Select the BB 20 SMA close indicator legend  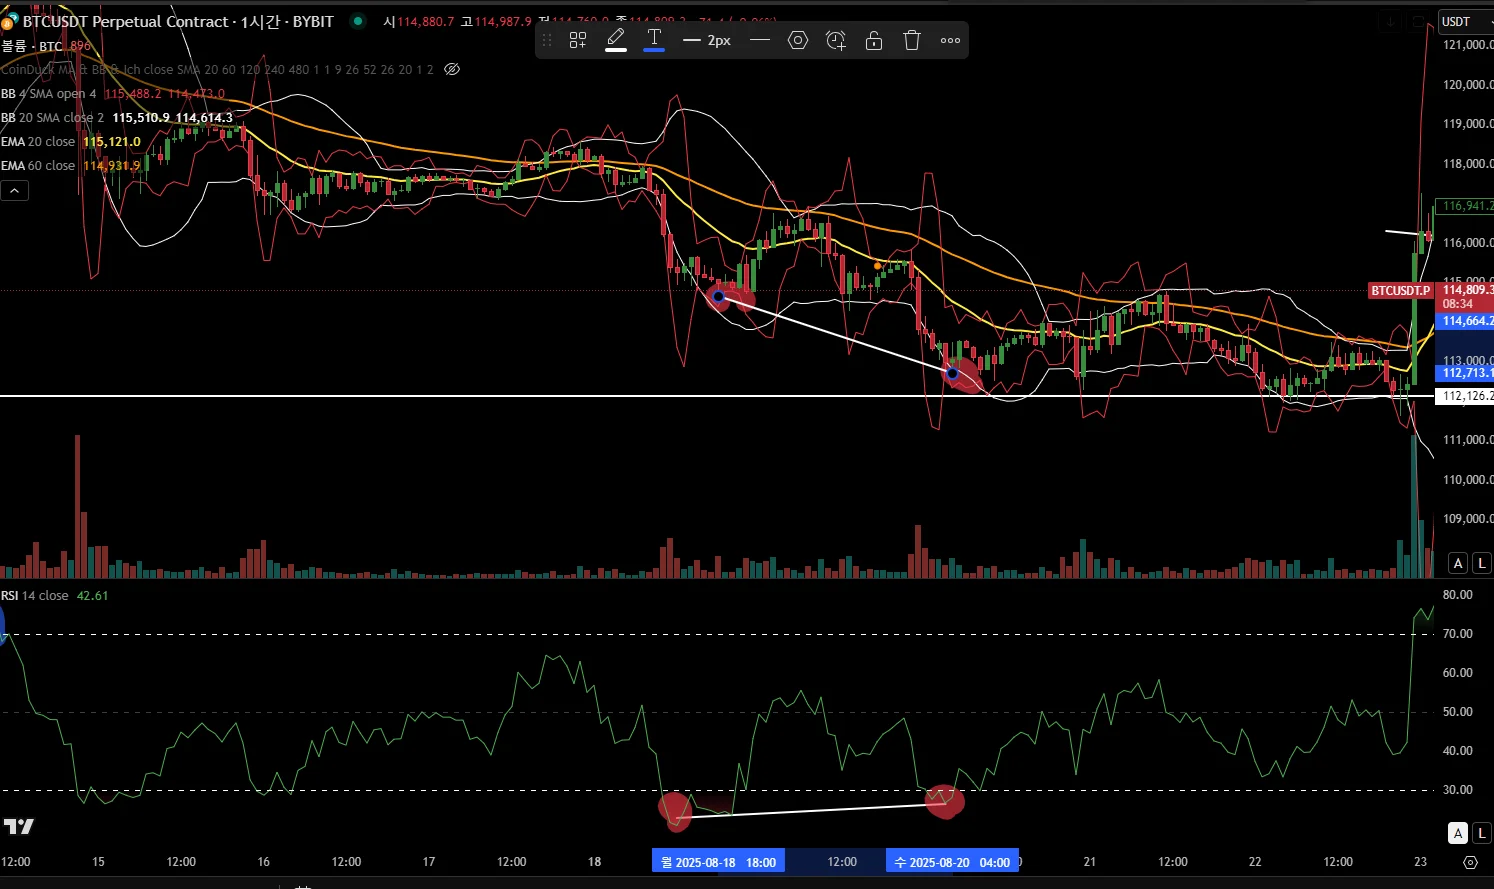52,118
